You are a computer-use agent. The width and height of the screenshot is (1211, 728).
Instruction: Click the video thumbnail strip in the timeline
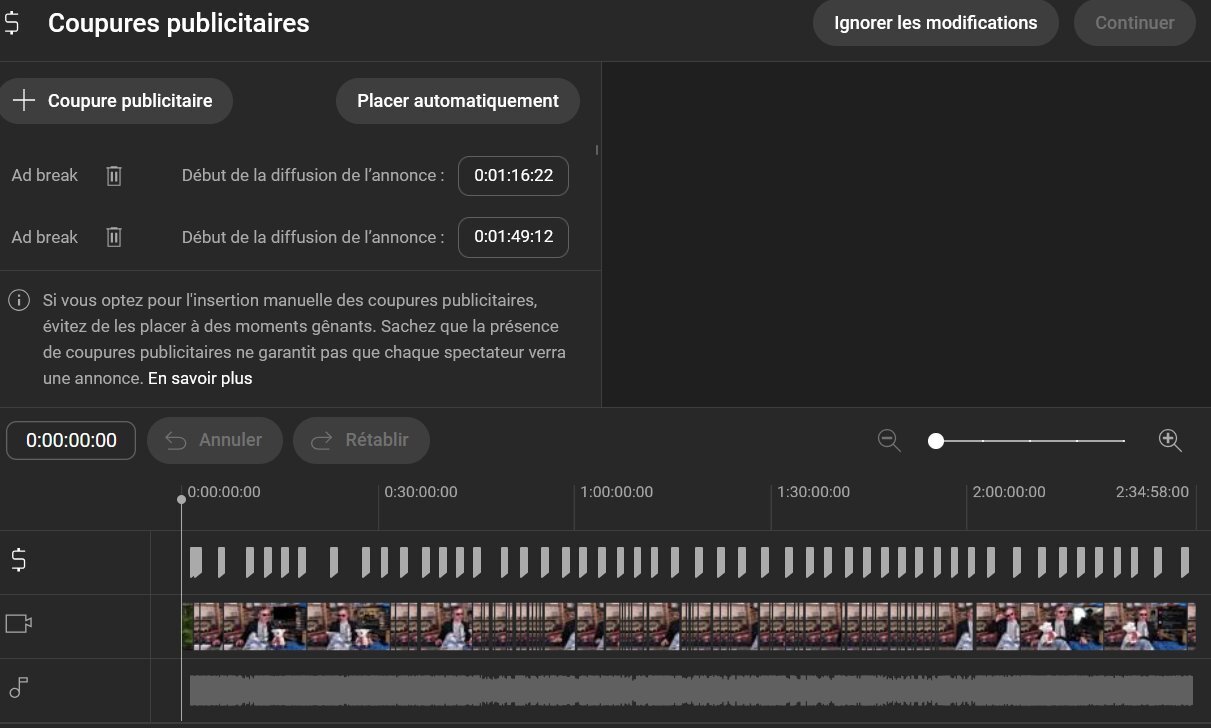pyautogui.click(x=689, y=626)
